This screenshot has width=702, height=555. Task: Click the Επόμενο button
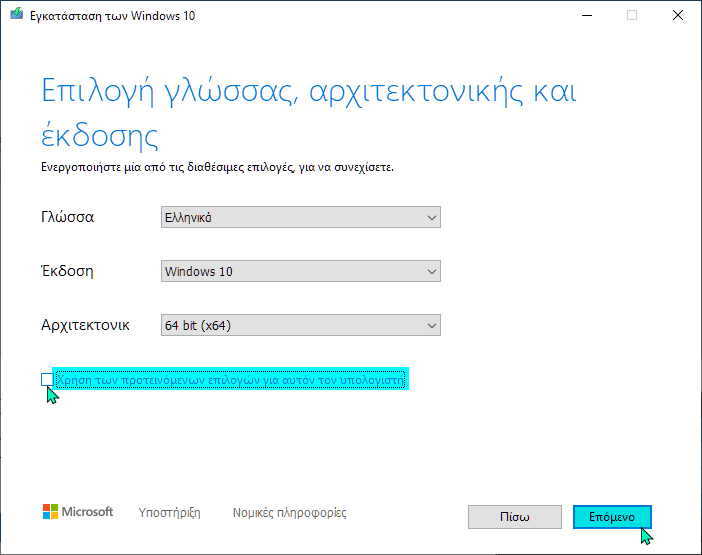pos(612,517)
